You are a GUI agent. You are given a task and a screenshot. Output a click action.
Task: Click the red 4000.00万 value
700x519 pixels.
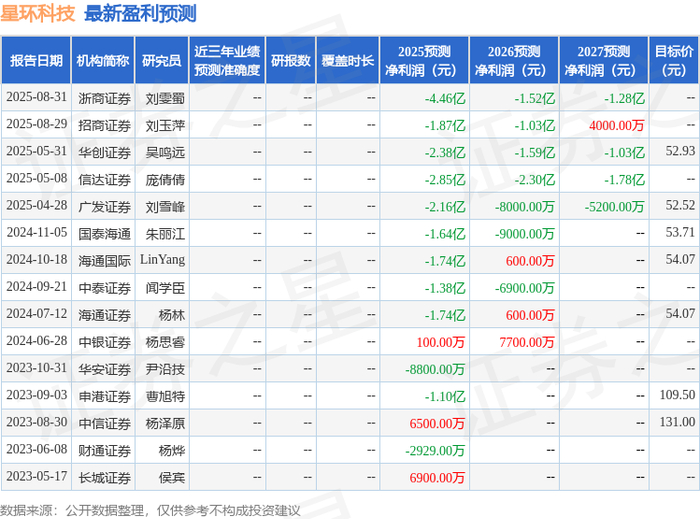[617, 125]
